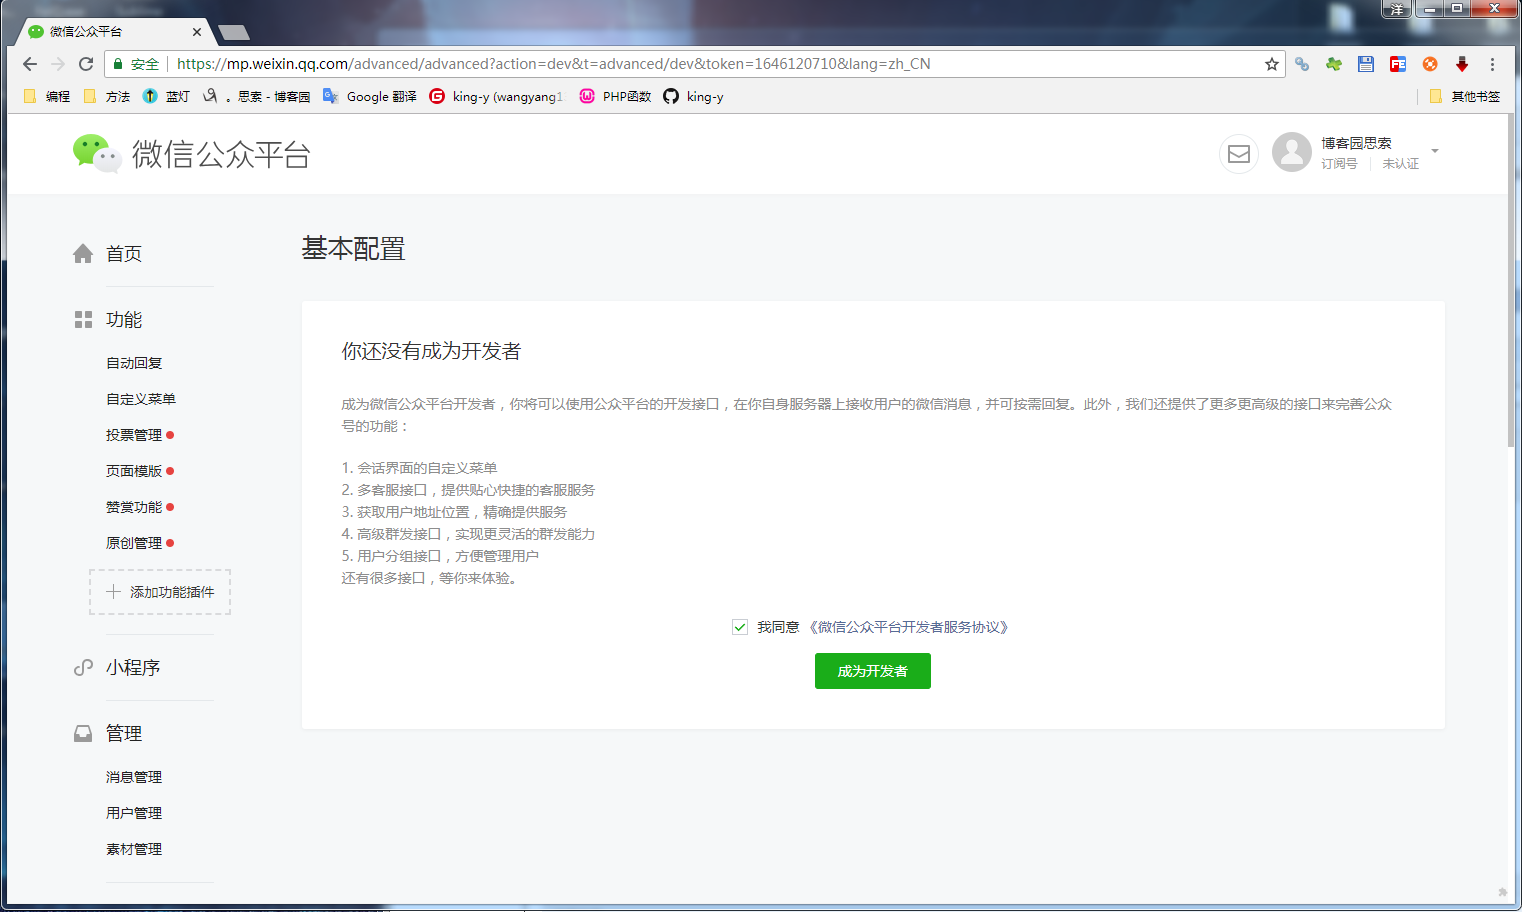Click the chain link extension icon

1302,64
